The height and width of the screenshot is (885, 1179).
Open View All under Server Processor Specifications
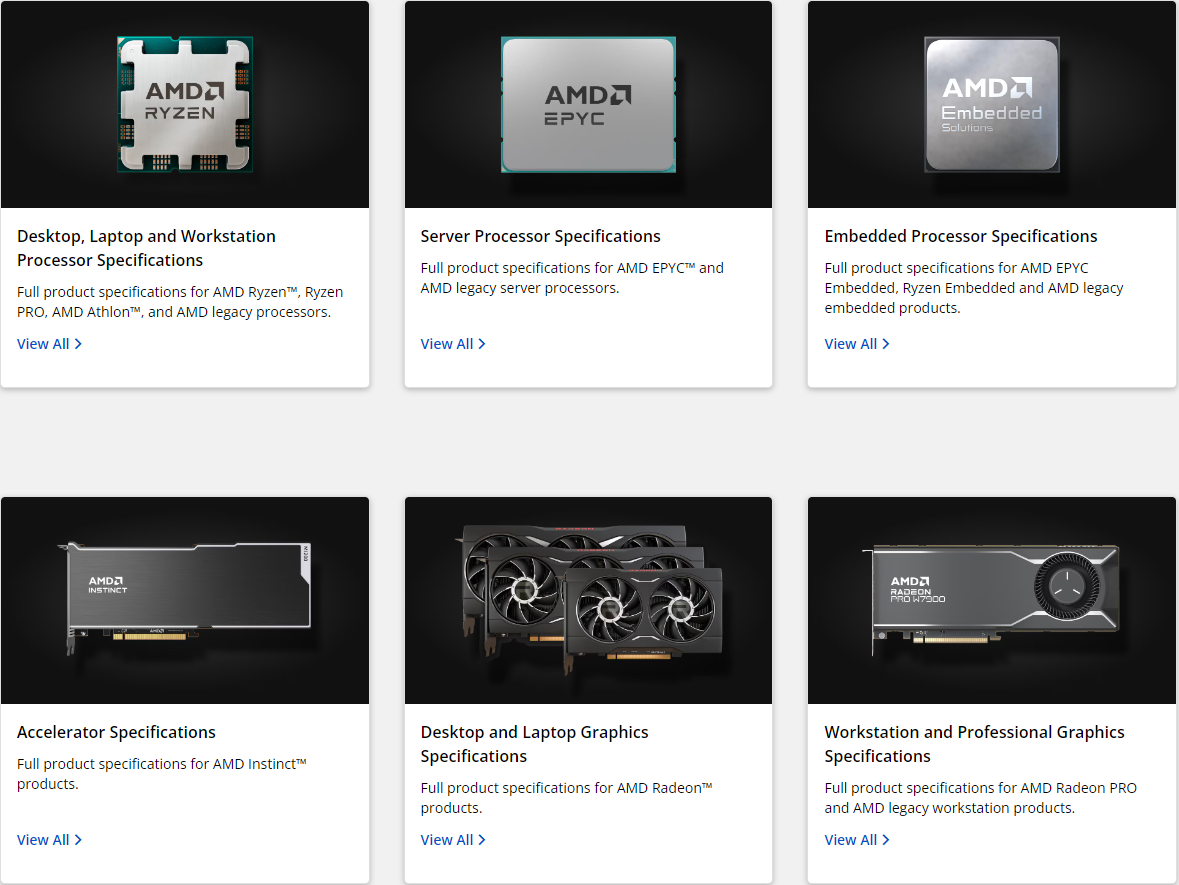coord(453,344)
